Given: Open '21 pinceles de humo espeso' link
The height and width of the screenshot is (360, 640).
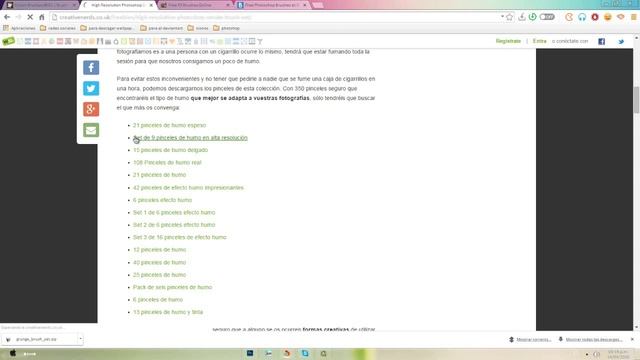Looking at the screenshot, I should [169, 125].
